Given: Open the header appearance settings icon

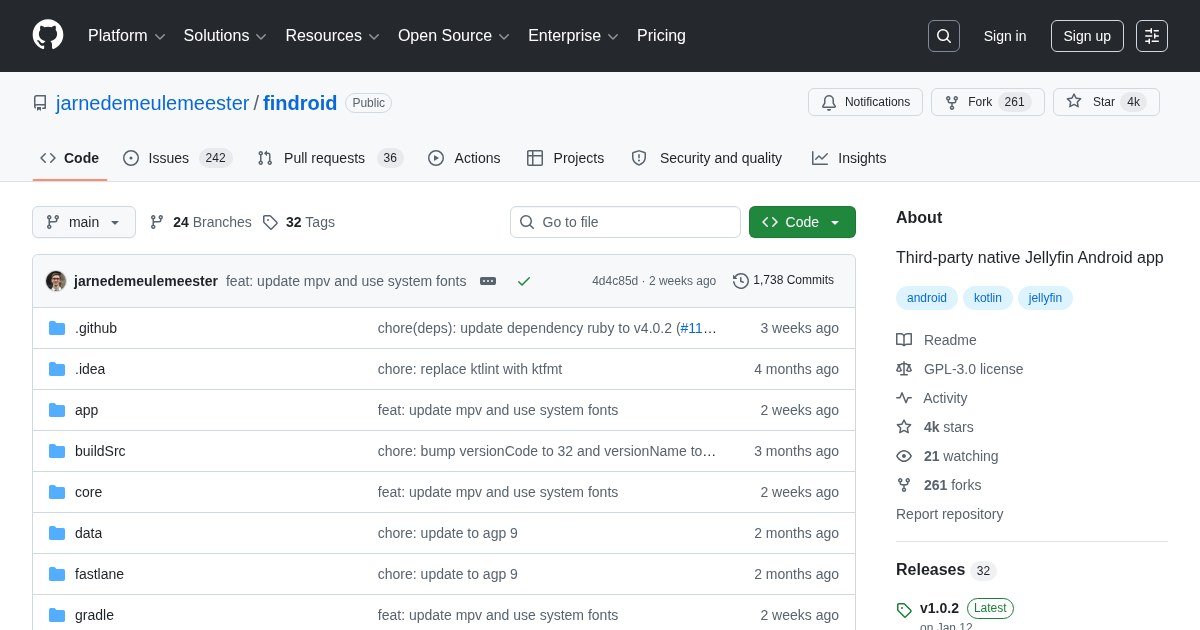Looking at the screenshot, I should [1152, 36].
